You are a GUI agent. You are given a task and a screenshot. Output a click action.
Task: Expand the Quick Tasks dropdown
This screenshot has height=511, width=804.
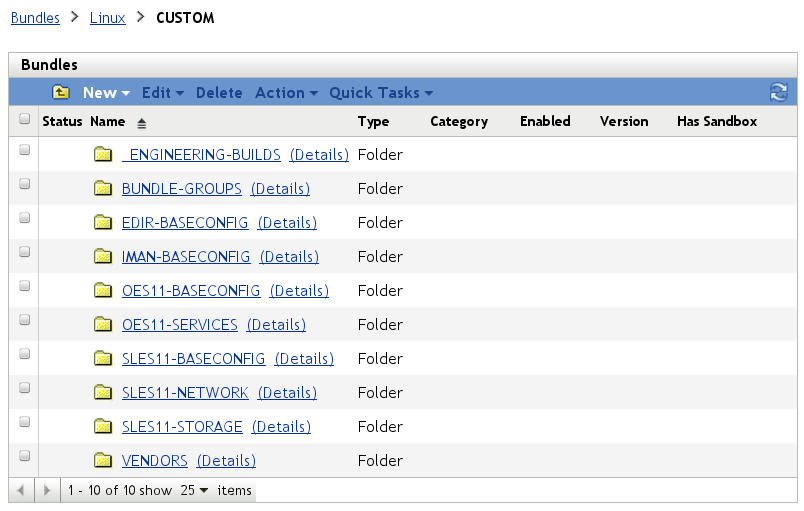[381, 93]
